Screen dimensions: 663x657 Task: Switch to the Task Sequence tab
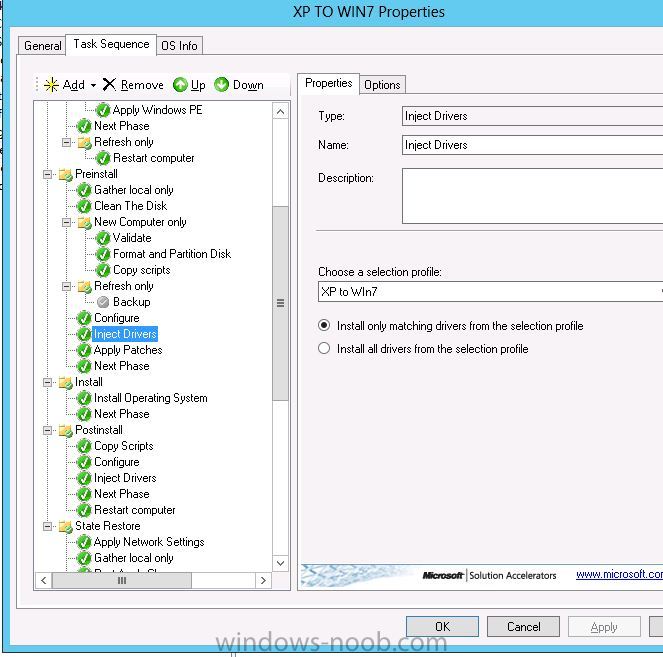[111, 44]
